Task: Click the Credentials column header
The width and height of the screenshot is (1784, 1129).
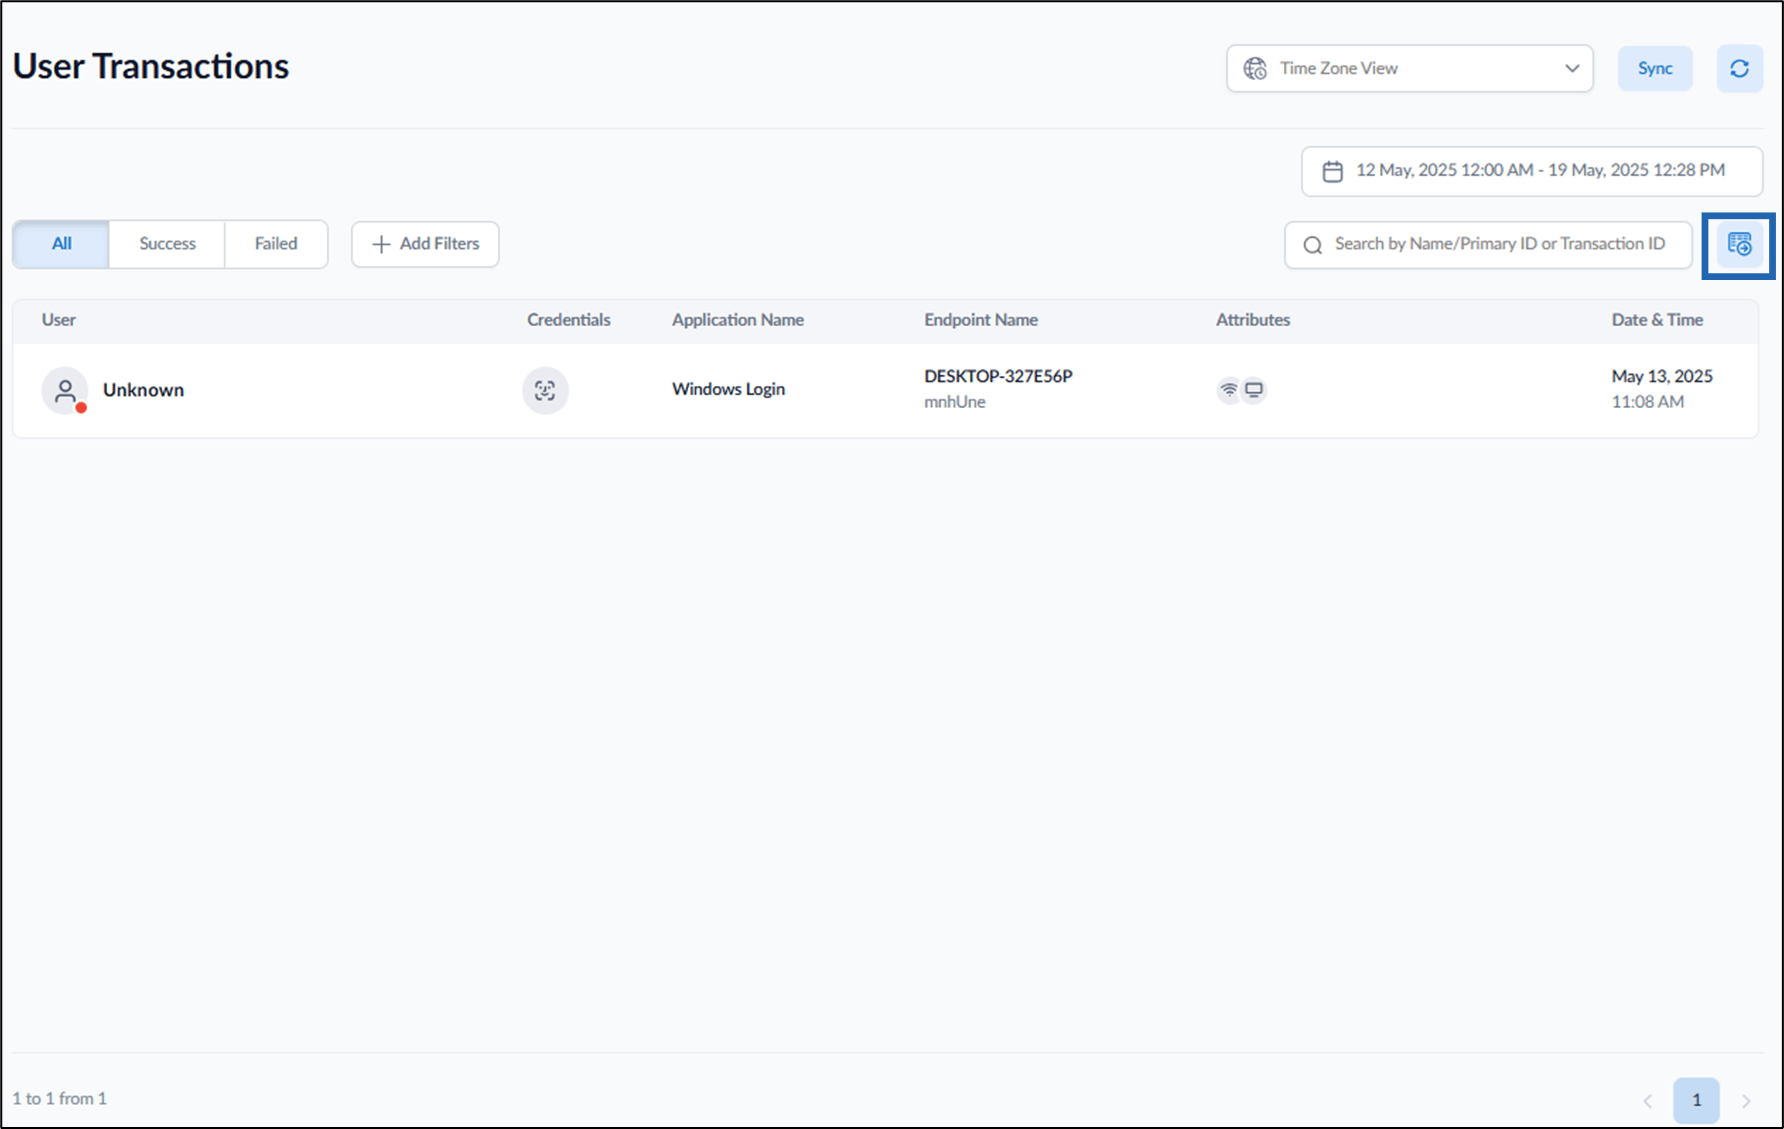Action: click(568, 320)
